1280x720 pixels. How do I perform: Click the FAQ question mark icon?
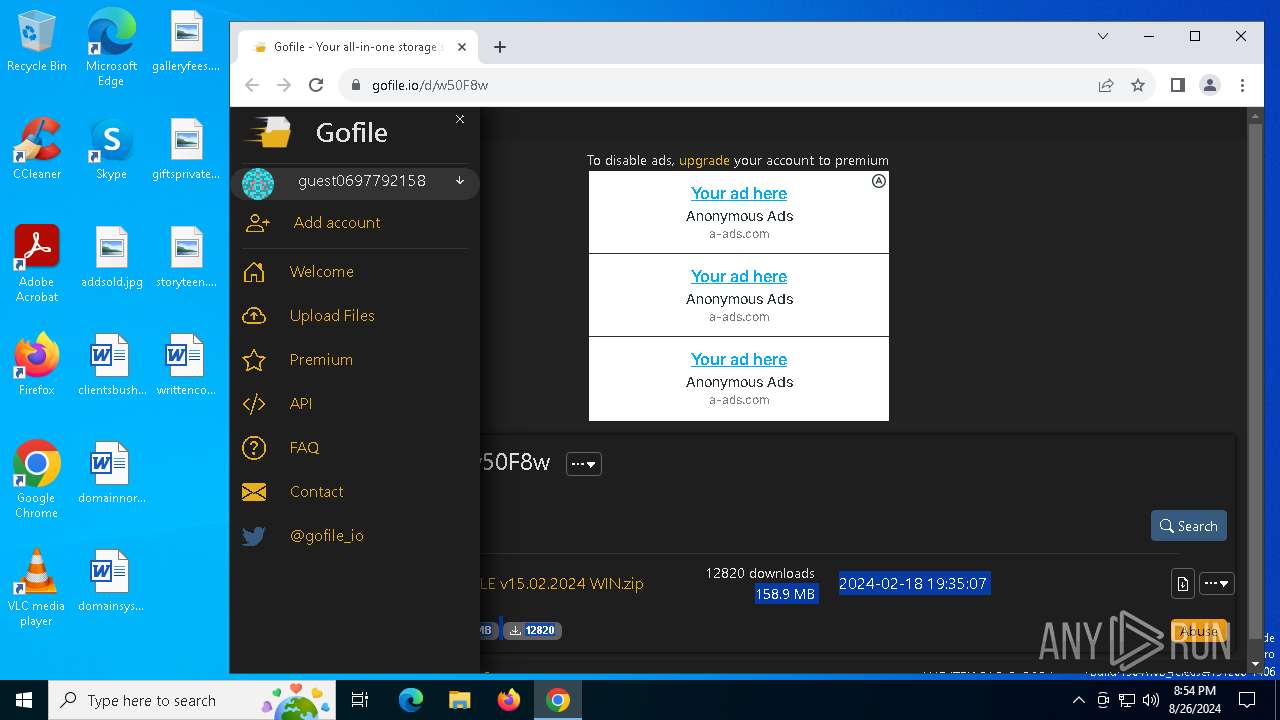coord(254,448)
